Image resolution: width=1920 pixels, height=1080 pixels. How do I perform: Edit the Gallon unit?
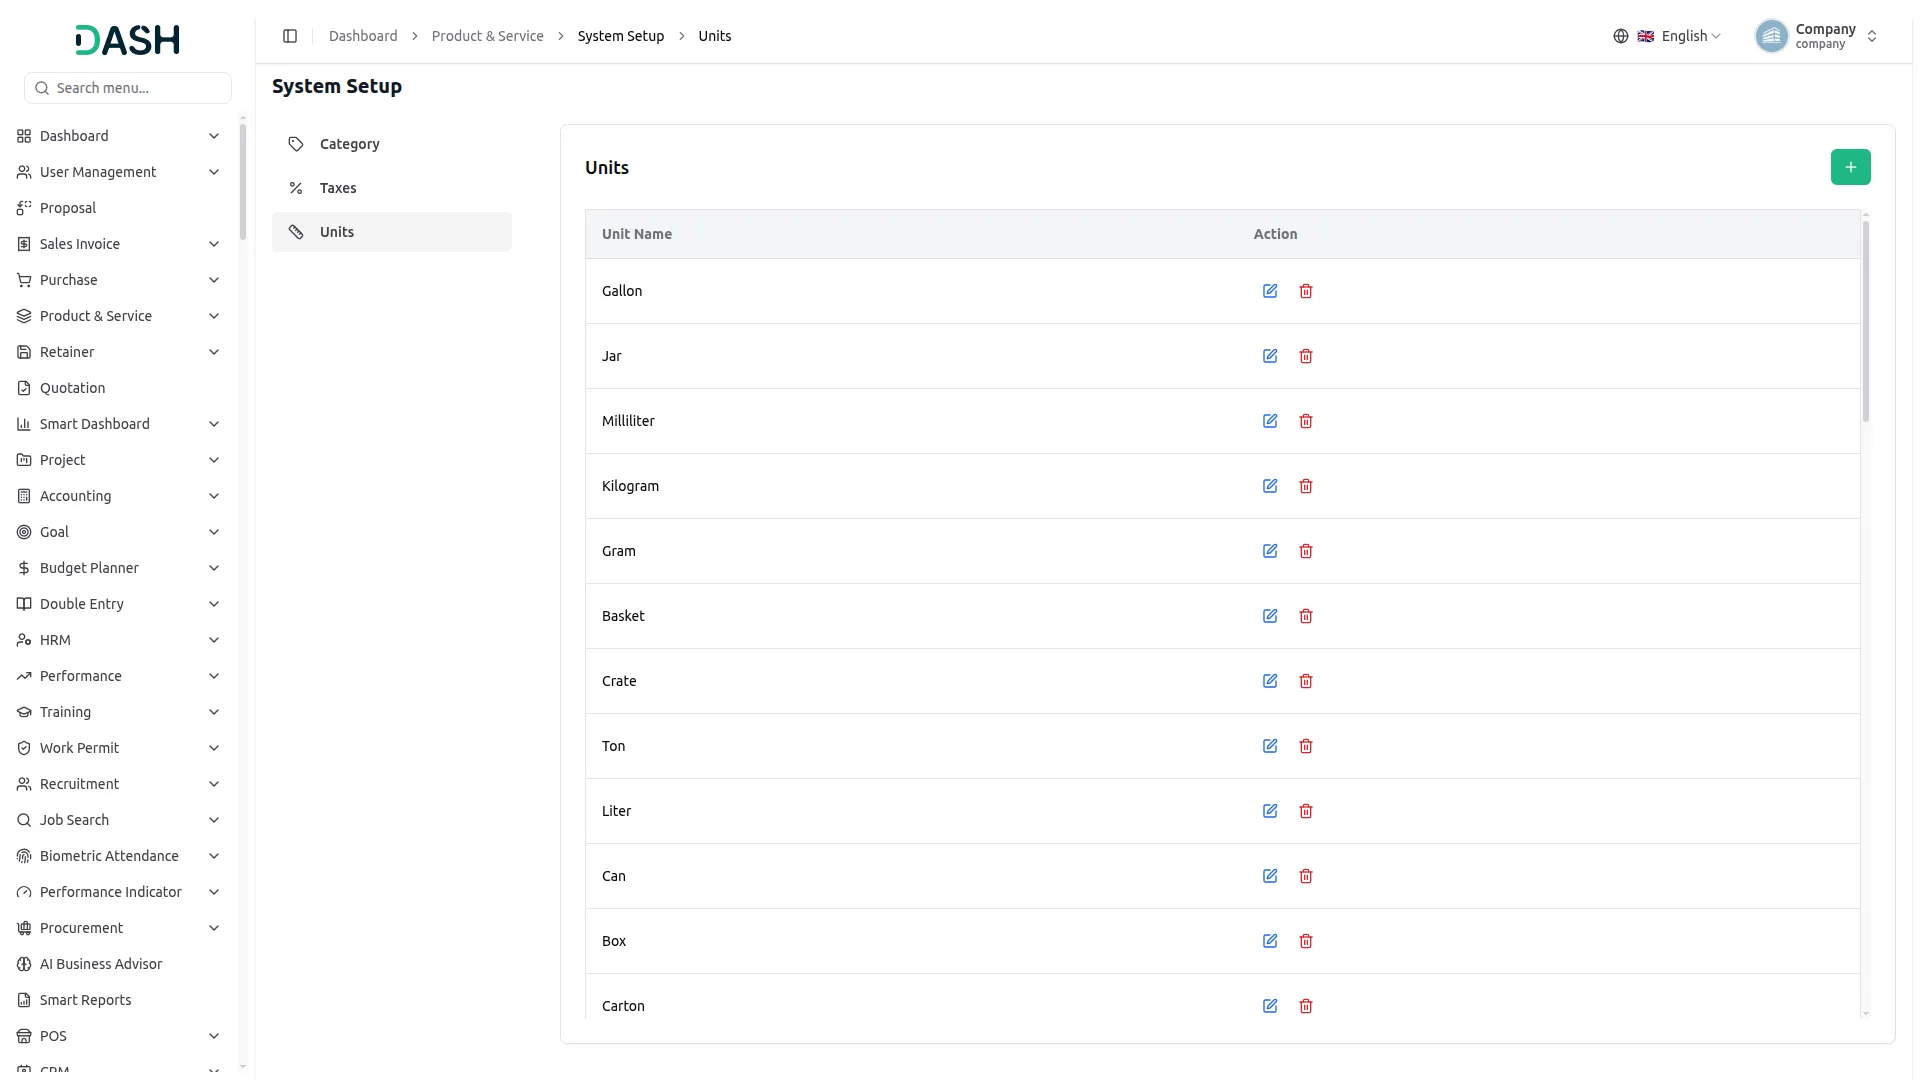1270,291
